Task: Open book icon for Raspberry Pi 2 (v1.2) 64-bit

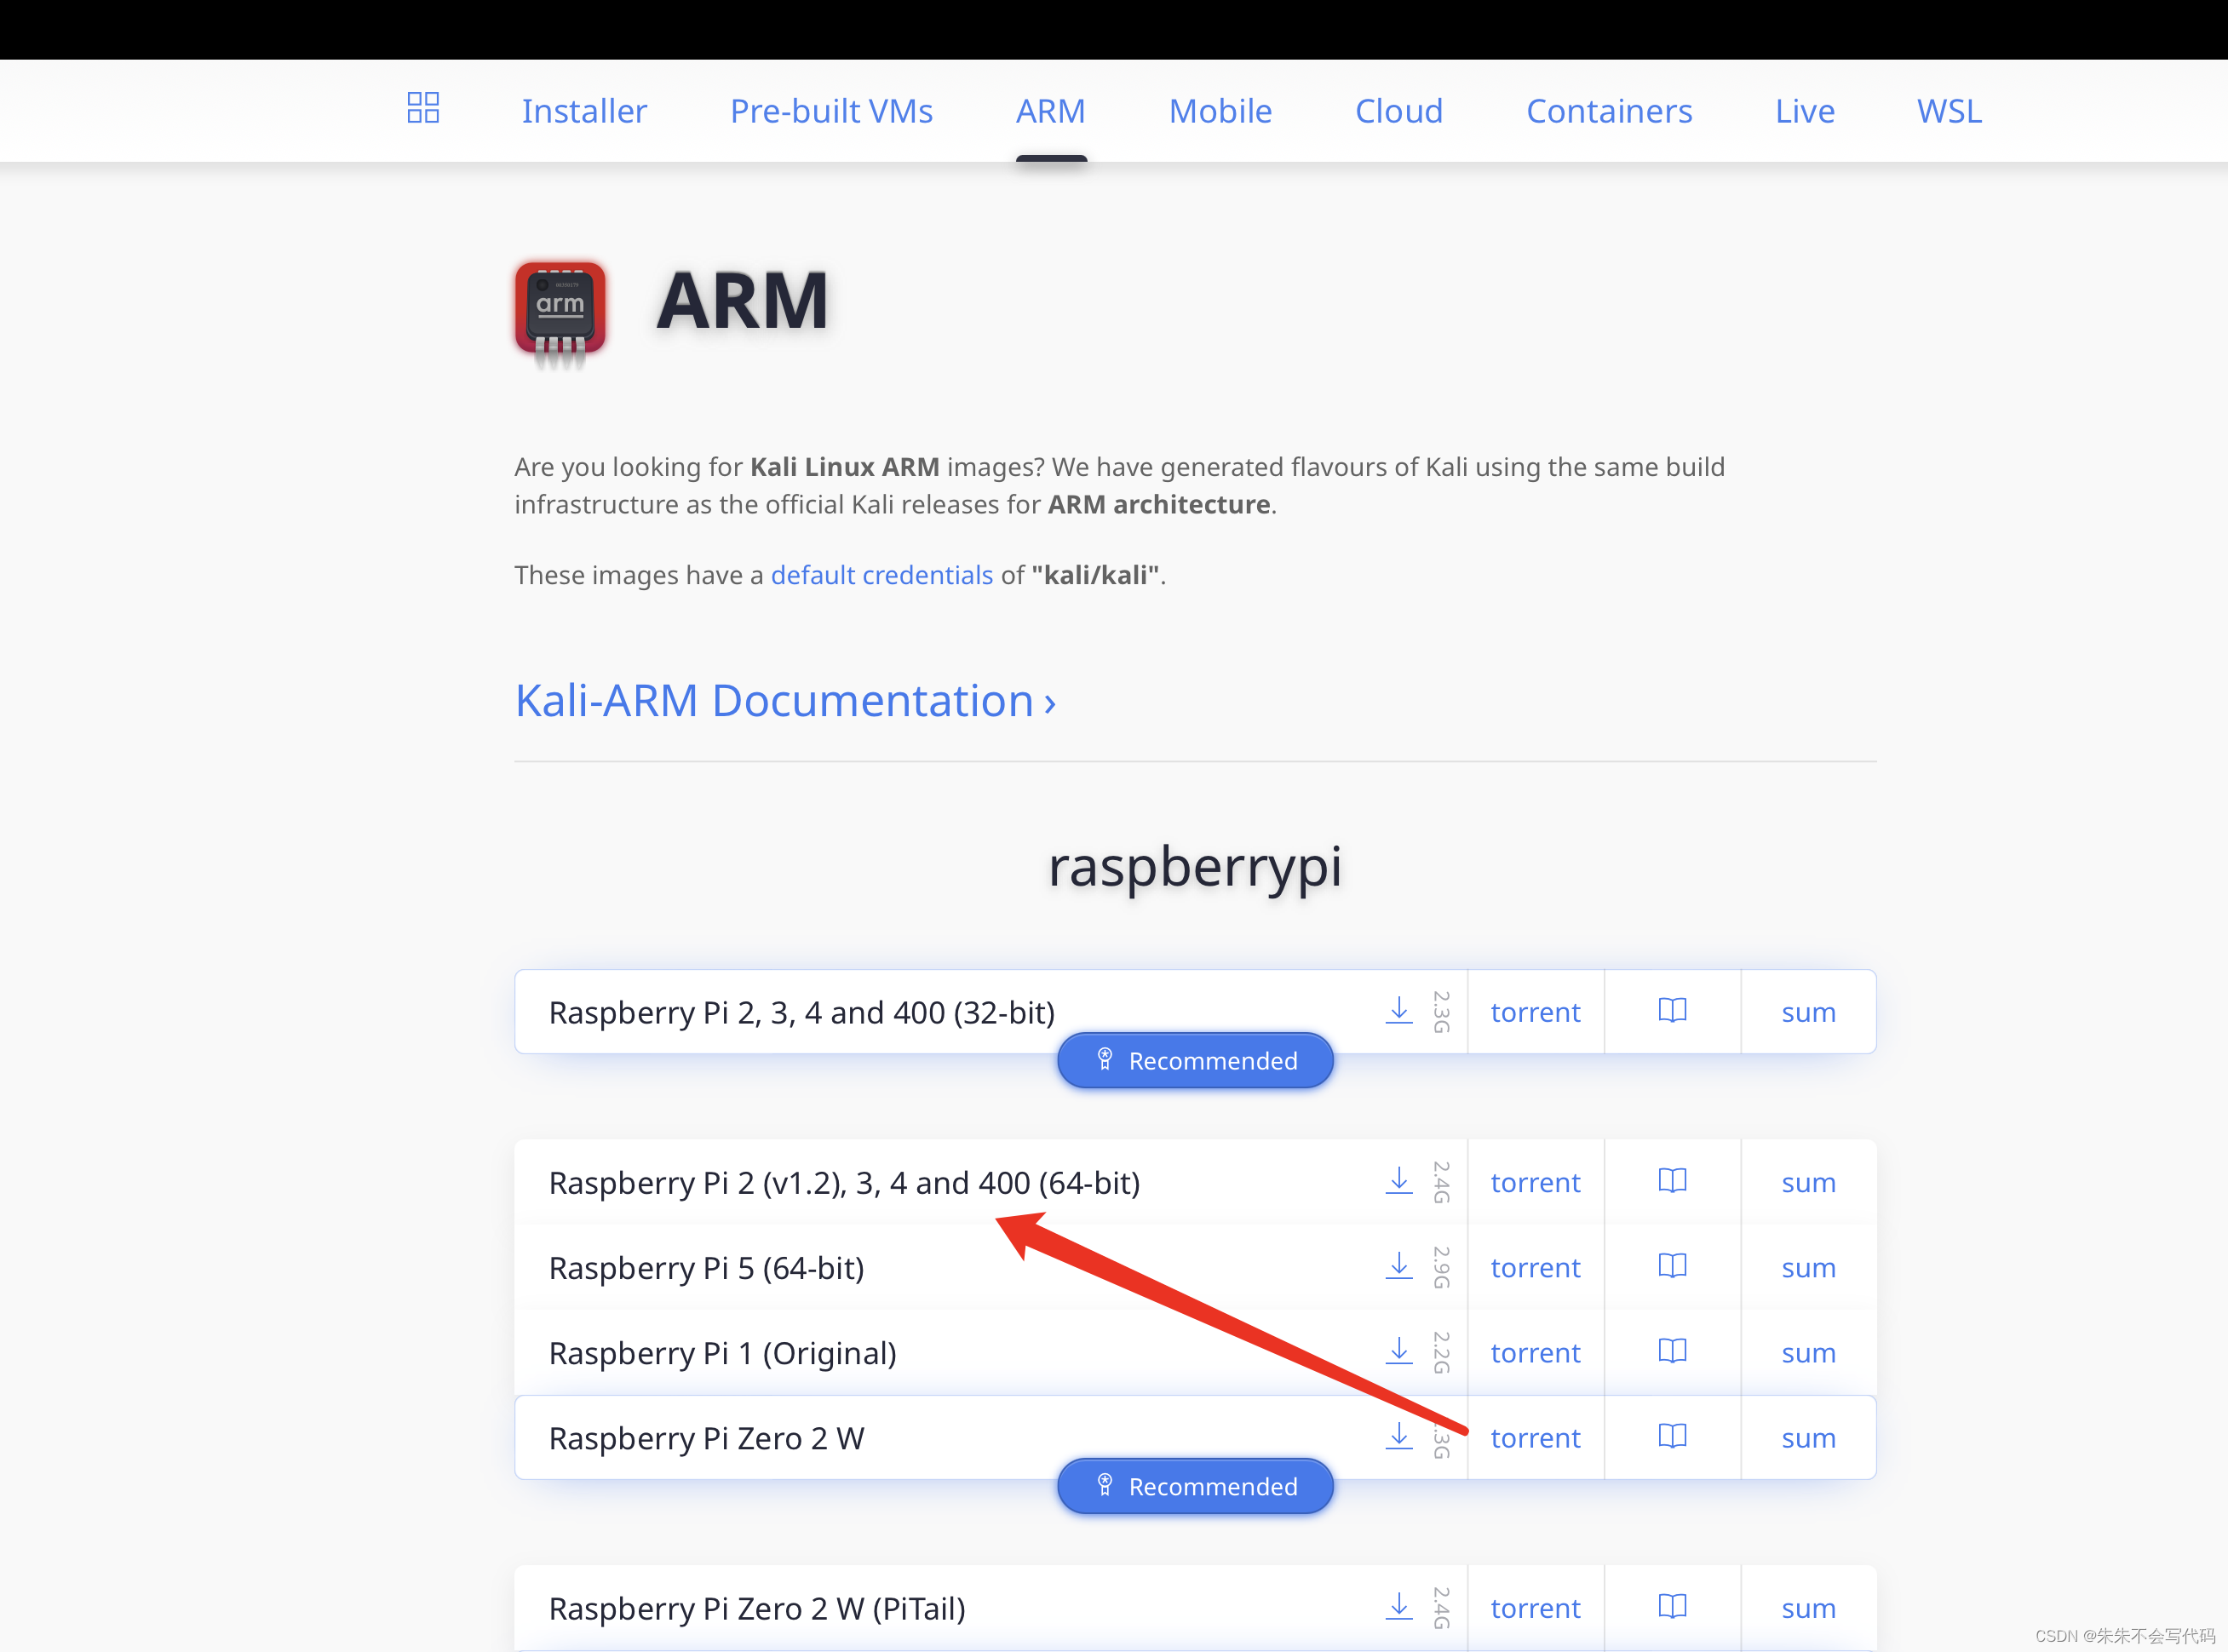Action: 1672,1180
